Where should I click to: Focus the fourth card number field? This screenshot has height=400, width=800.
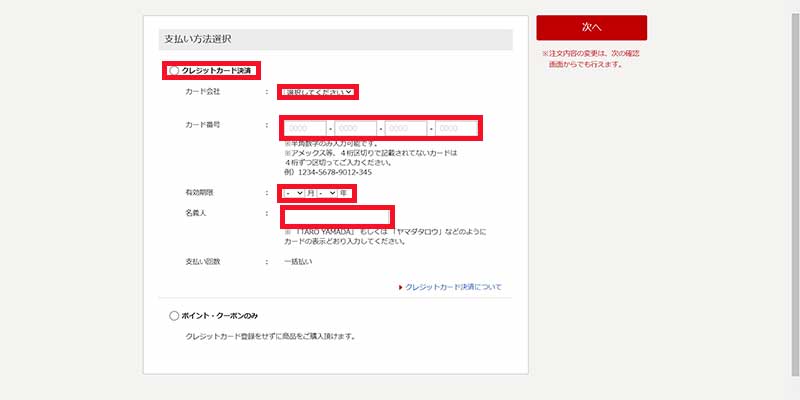pos(456,128)
